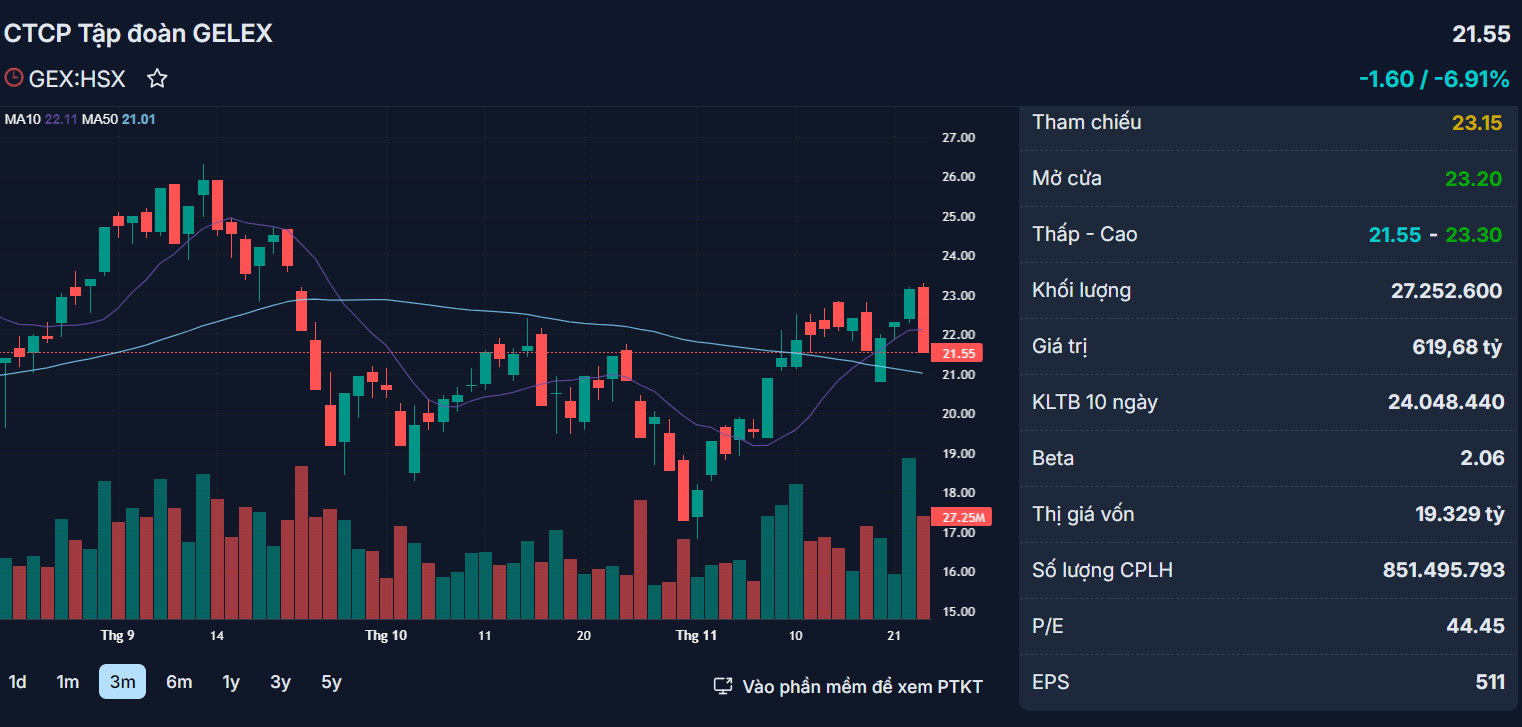Image resolution: width=1522 pixels, height=727 pixels.
Task: Click the monitor icon near Vào phần mềm
Action: pos(723,686)
